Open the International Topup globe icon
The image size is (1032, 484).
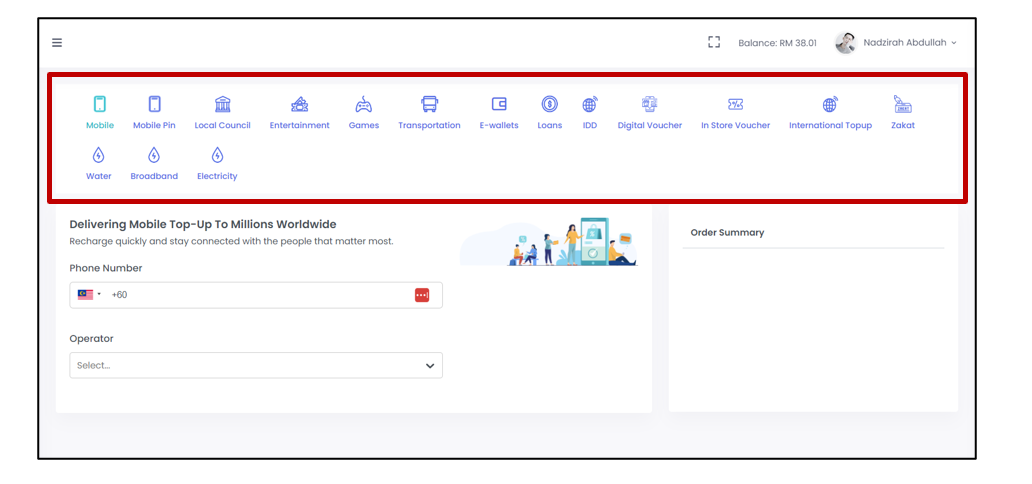830,104
